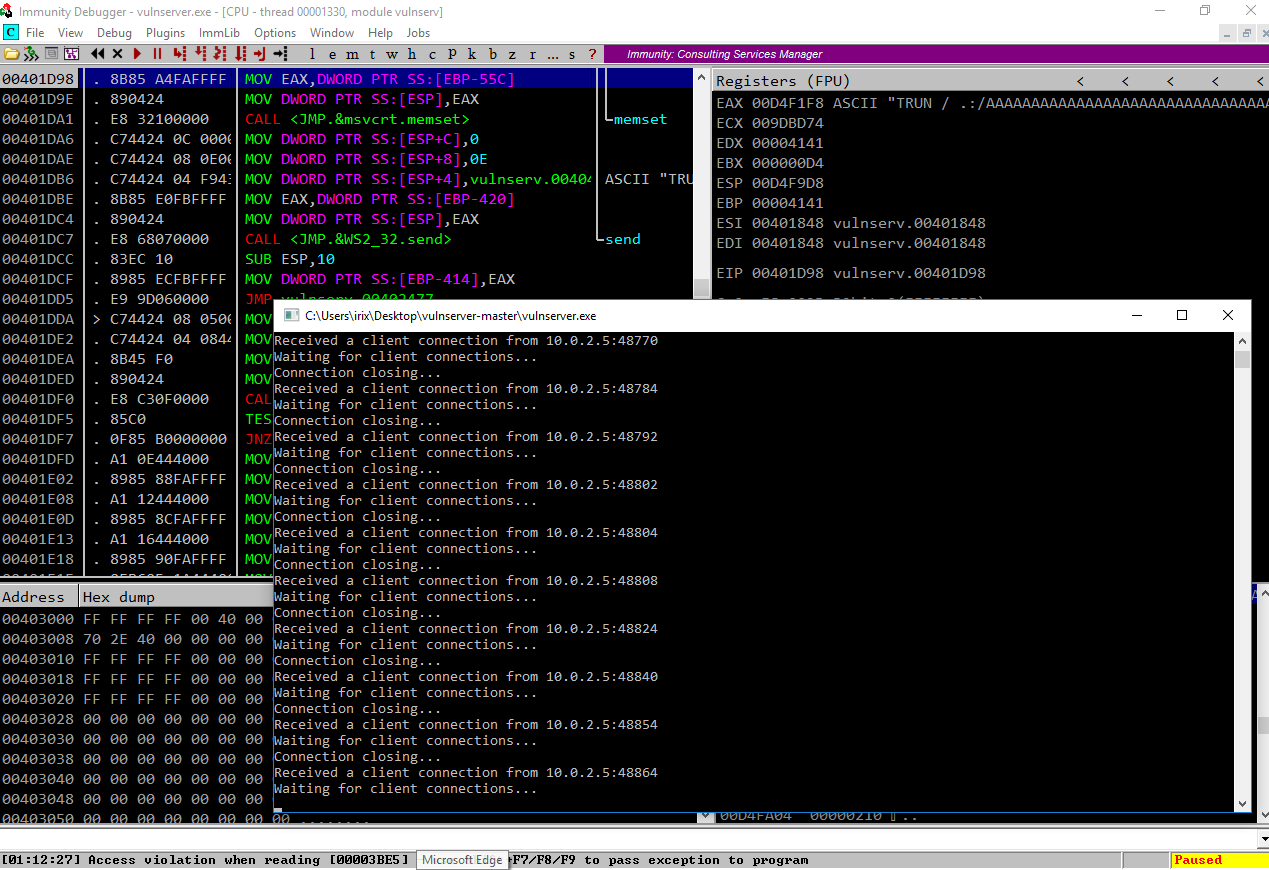Image resolution: width=1269 pixels, height=870 pixels.
Task: Click the Go to address arrow icon
Action: [280, 54]
